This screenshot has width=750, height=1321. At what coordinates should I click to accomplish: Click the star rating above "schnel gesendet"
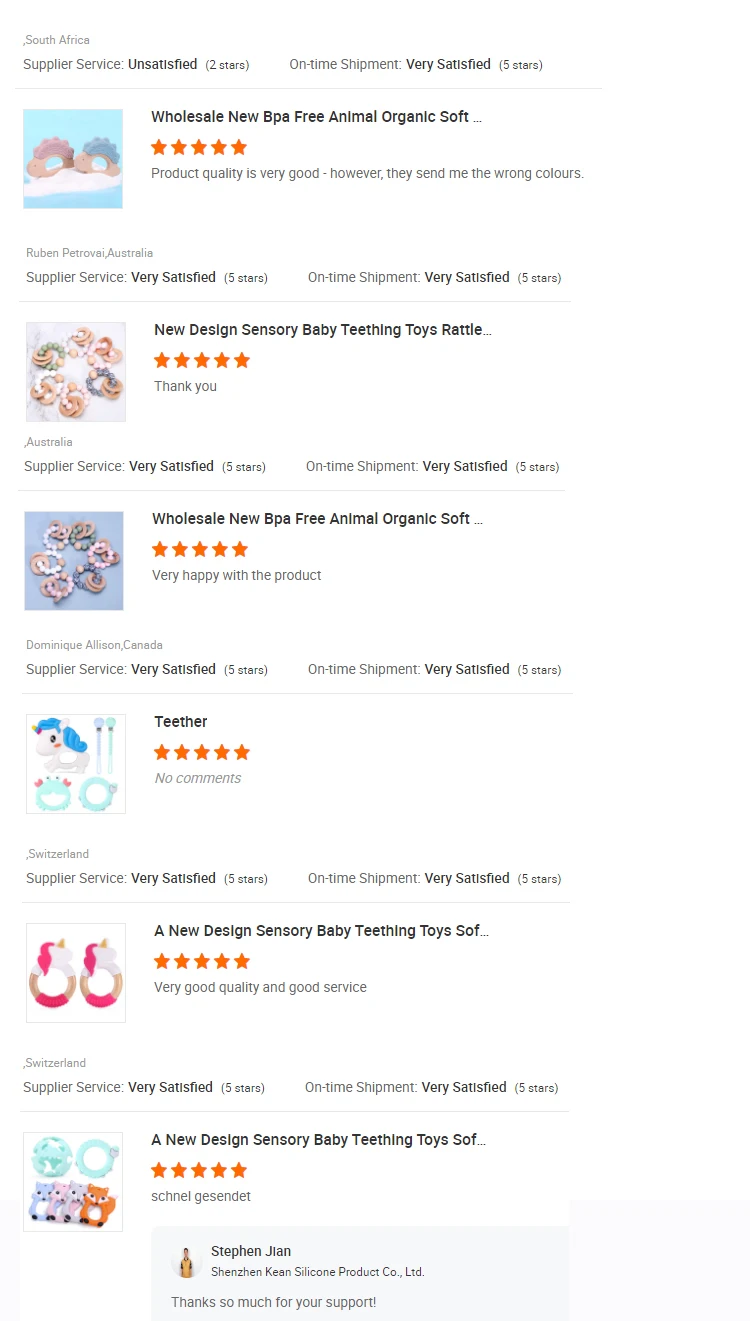[198, 1171]
